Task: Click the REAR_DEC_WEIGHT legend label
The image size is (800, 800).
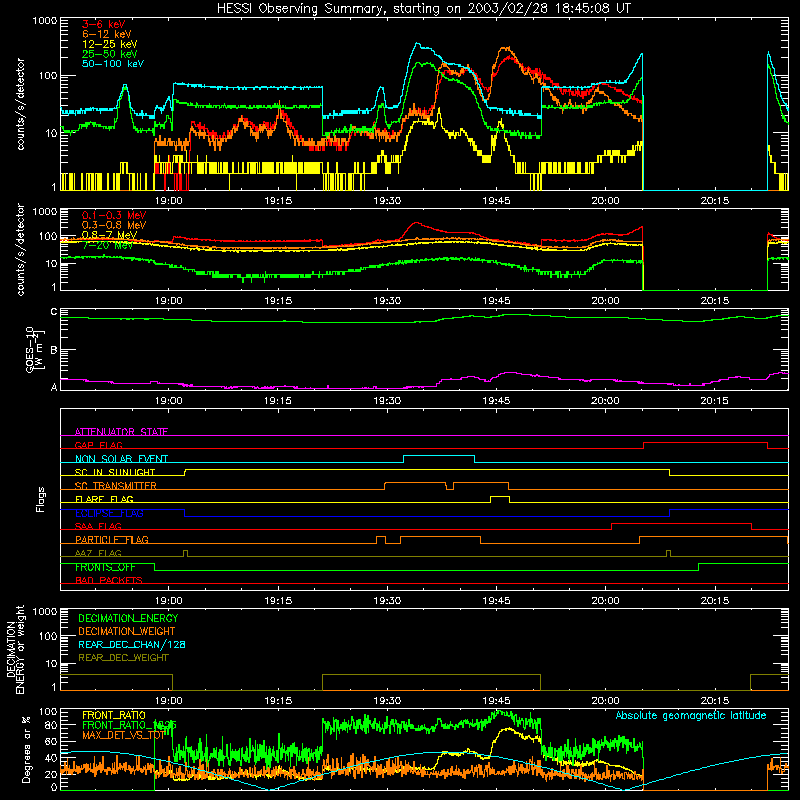Action: pyautogui.click(x=123, y=658)
